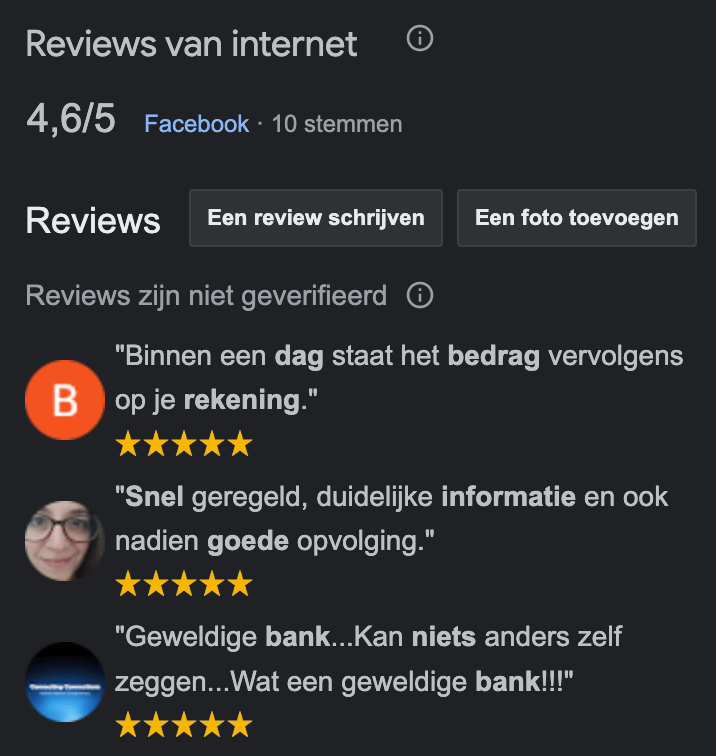Click the five-star rating under second review

coord(184,584)
